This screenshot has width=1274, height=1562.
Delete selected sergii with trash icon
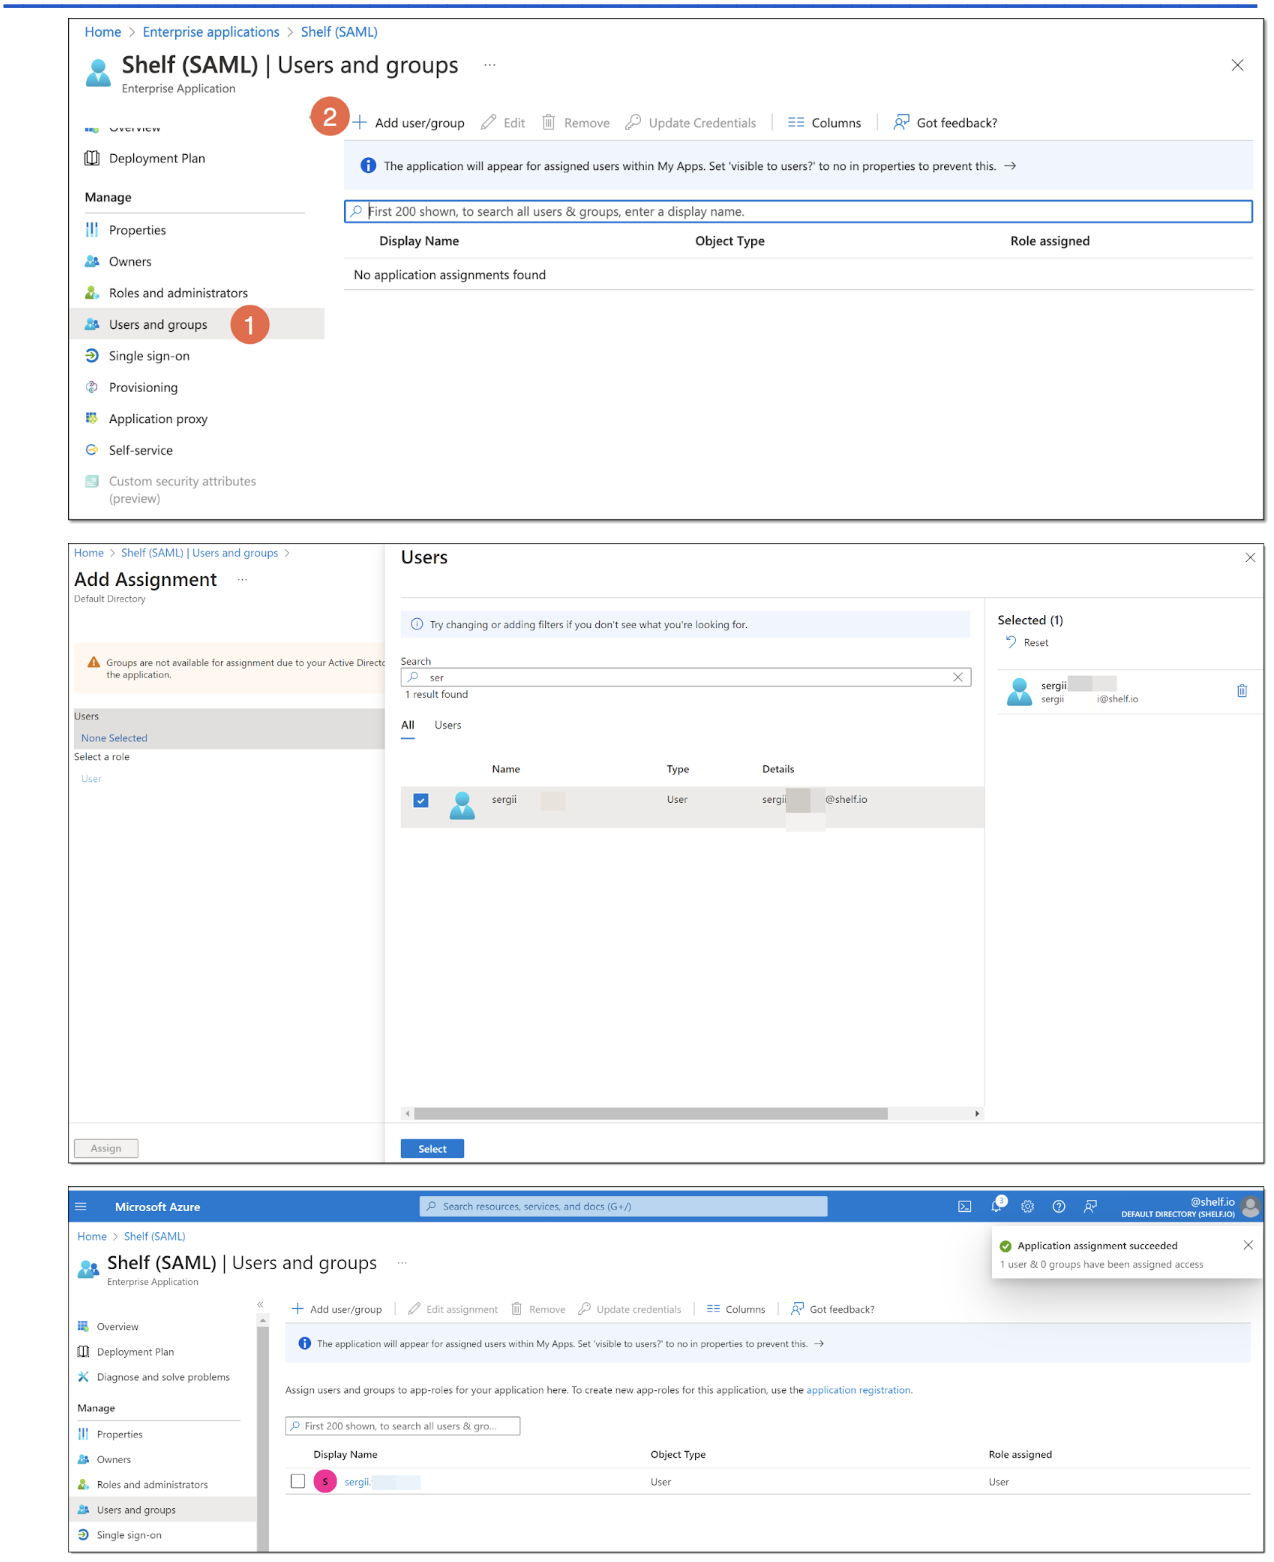[1242, 691]
